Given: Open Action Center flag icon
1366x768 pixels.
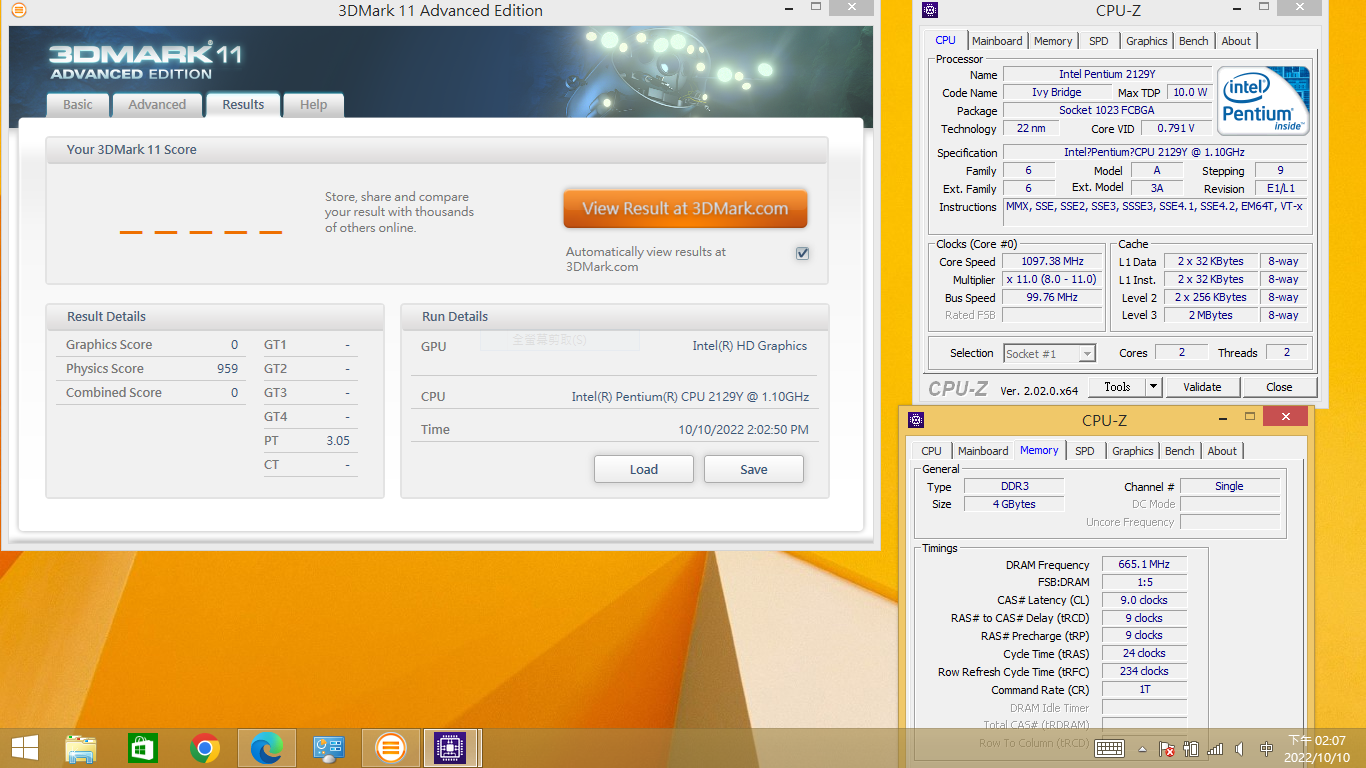Looking at the screenshot, I should [x=1166, y=748].
